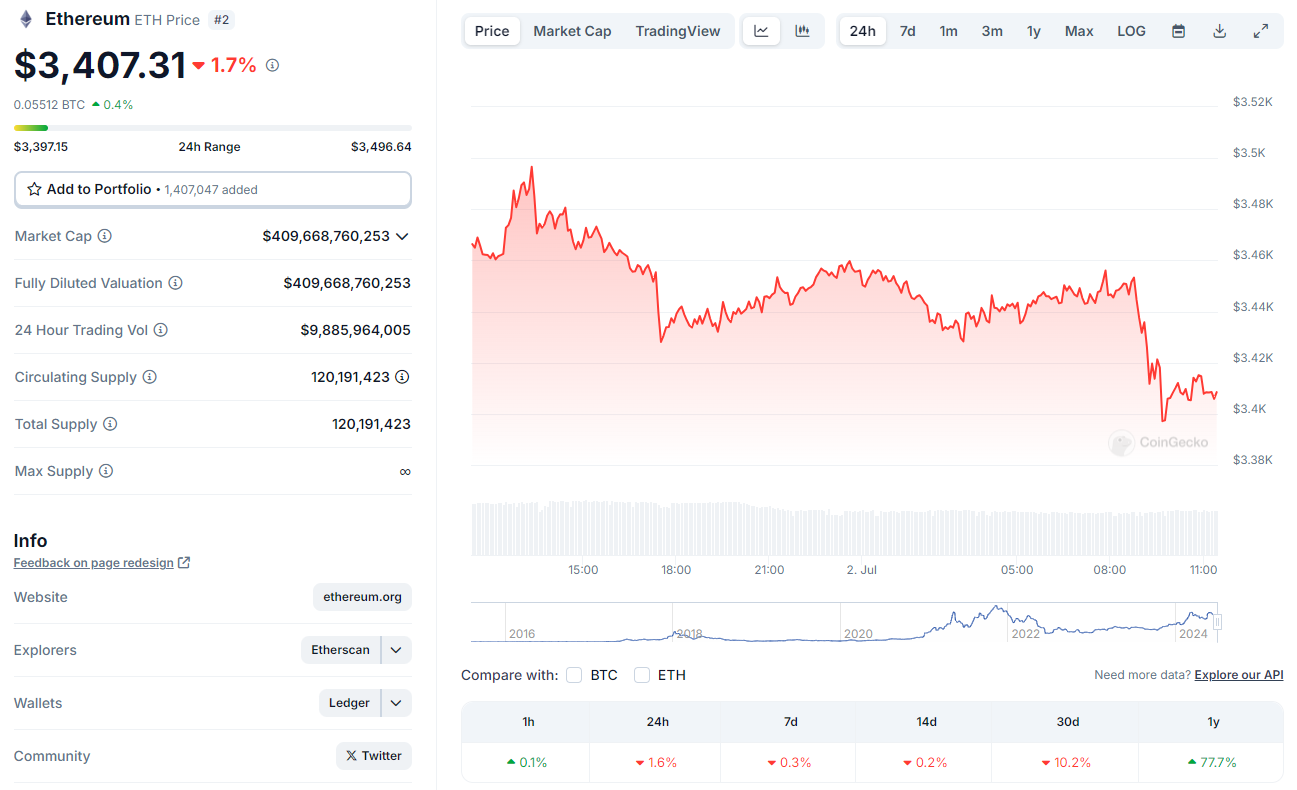The height and width of the screenshot is (790, 1297).
Task: Click the X logo in the Twitter button
Action: pyautogui.click(x=351, y=756)
